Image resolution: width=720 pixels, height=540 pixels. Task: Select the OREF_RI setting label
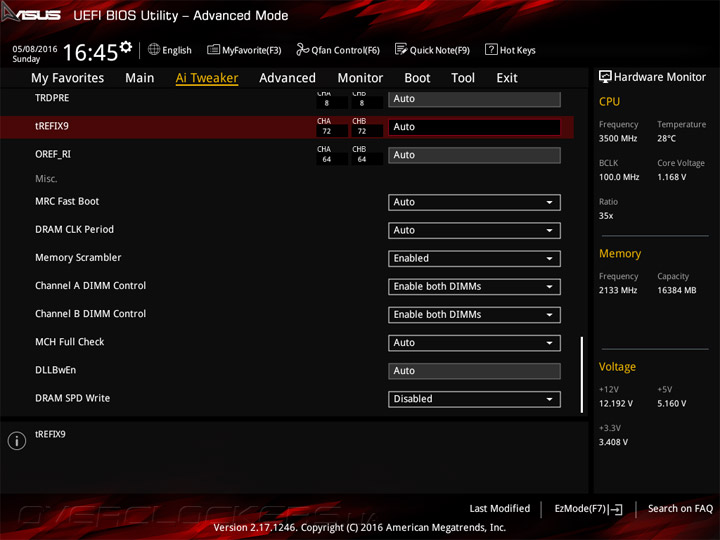pos(53,154)
